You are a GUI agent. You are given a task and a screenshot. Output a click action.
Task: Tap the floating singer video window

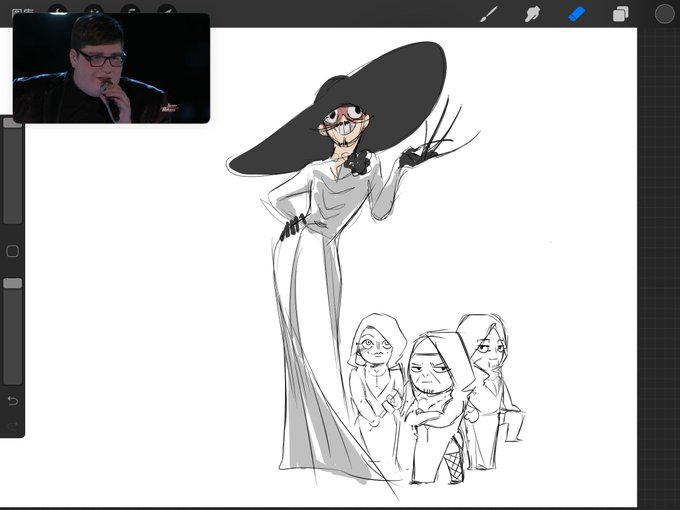pos(111,68)
